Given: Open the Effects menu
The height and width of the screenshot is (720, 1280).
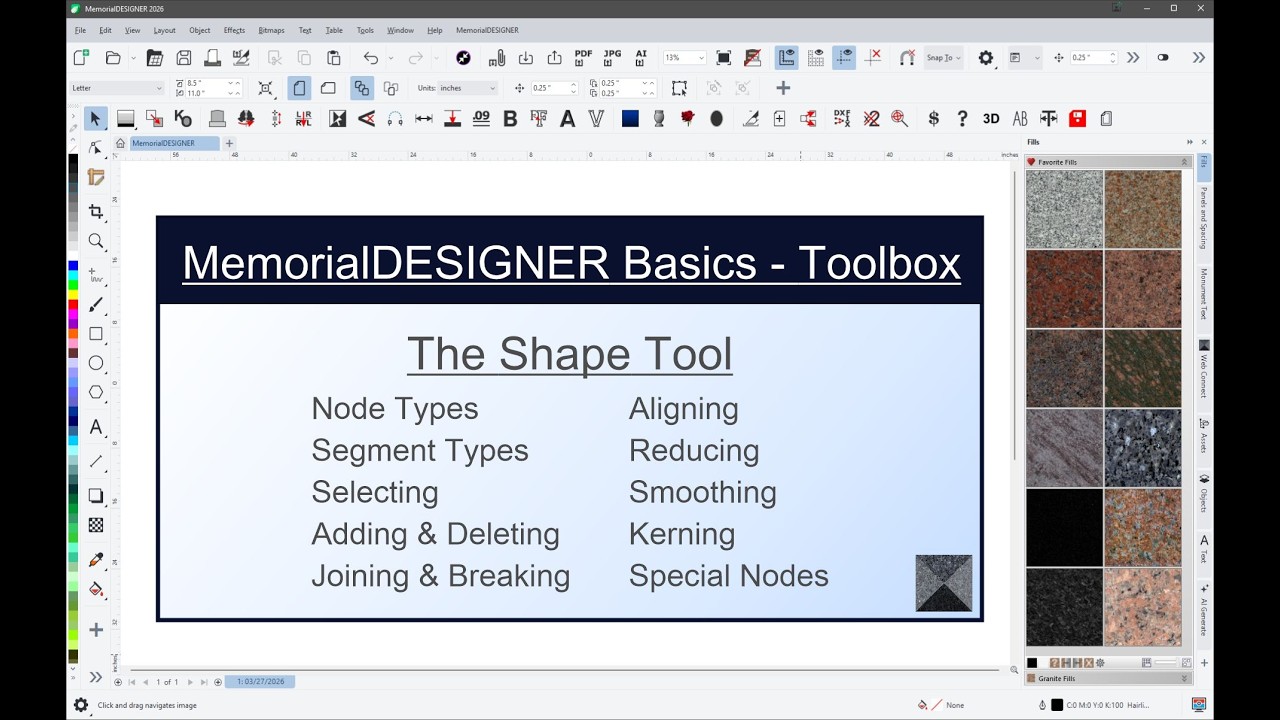Looking at the screenshot, I should tap(234, 30).
